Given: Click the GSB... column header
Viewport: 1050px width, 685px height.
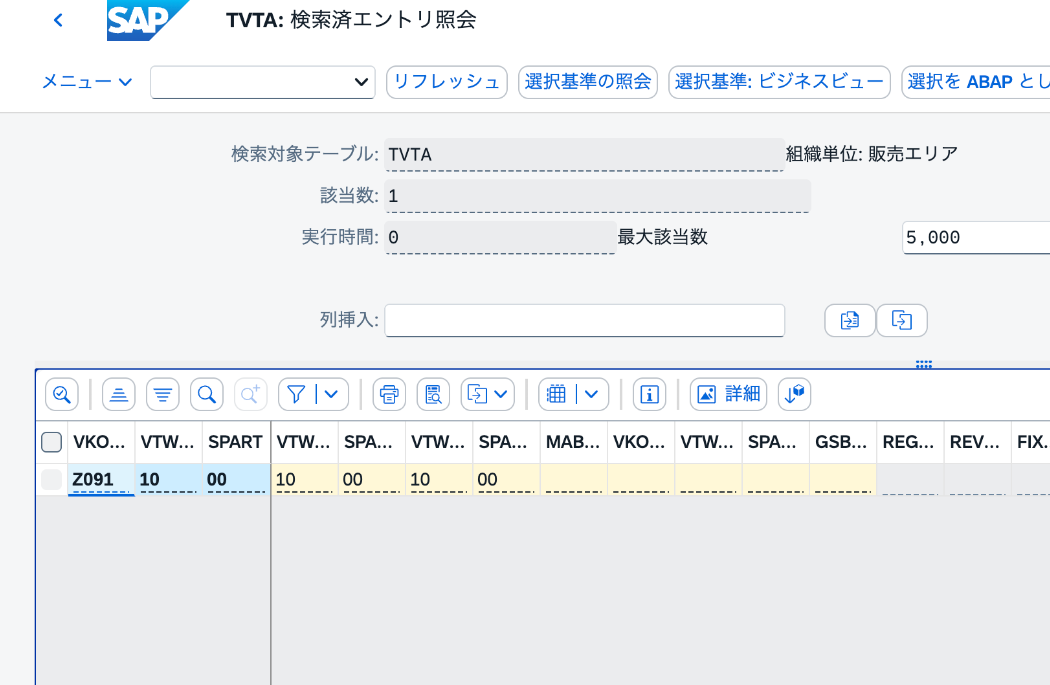Looking at the screenshot, I should tap(842, 442).
